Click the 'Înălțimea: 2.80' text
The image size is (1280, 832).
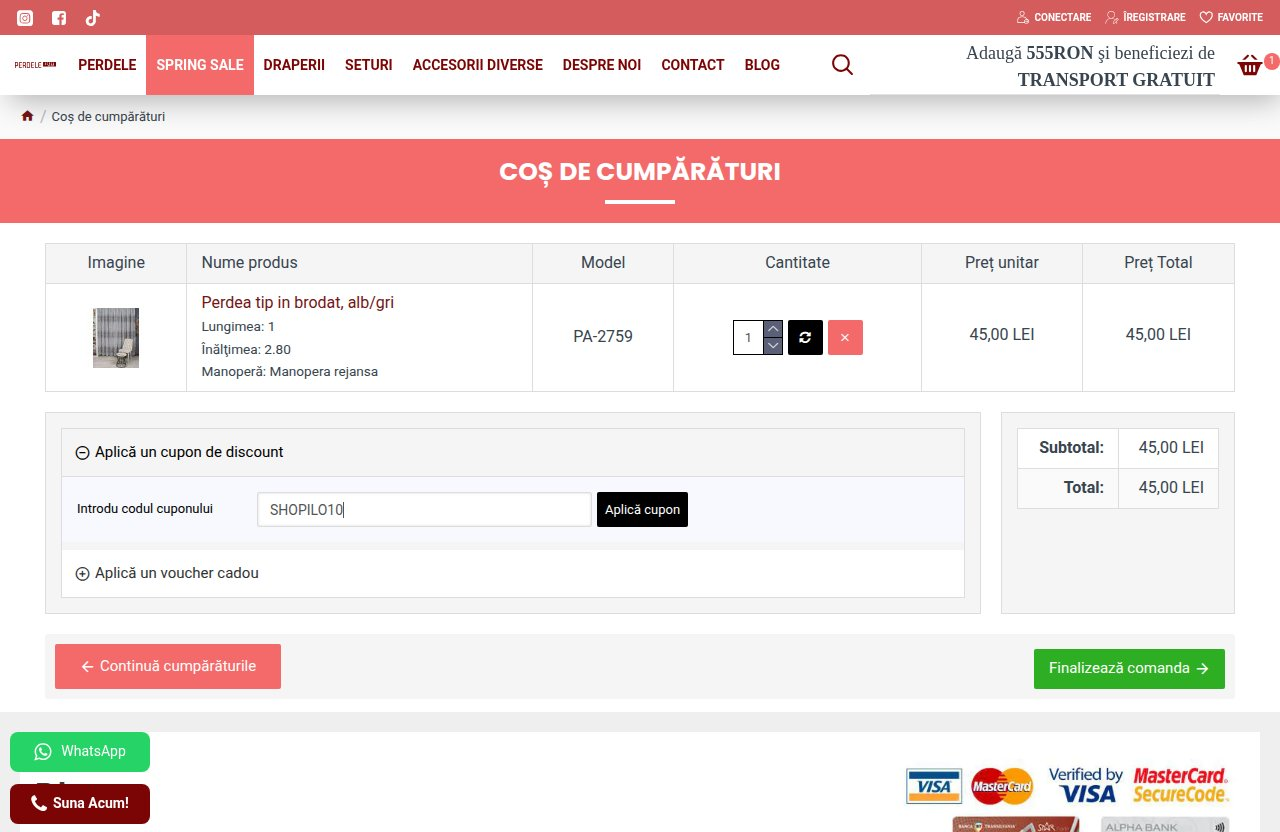[x=246, y=350]
